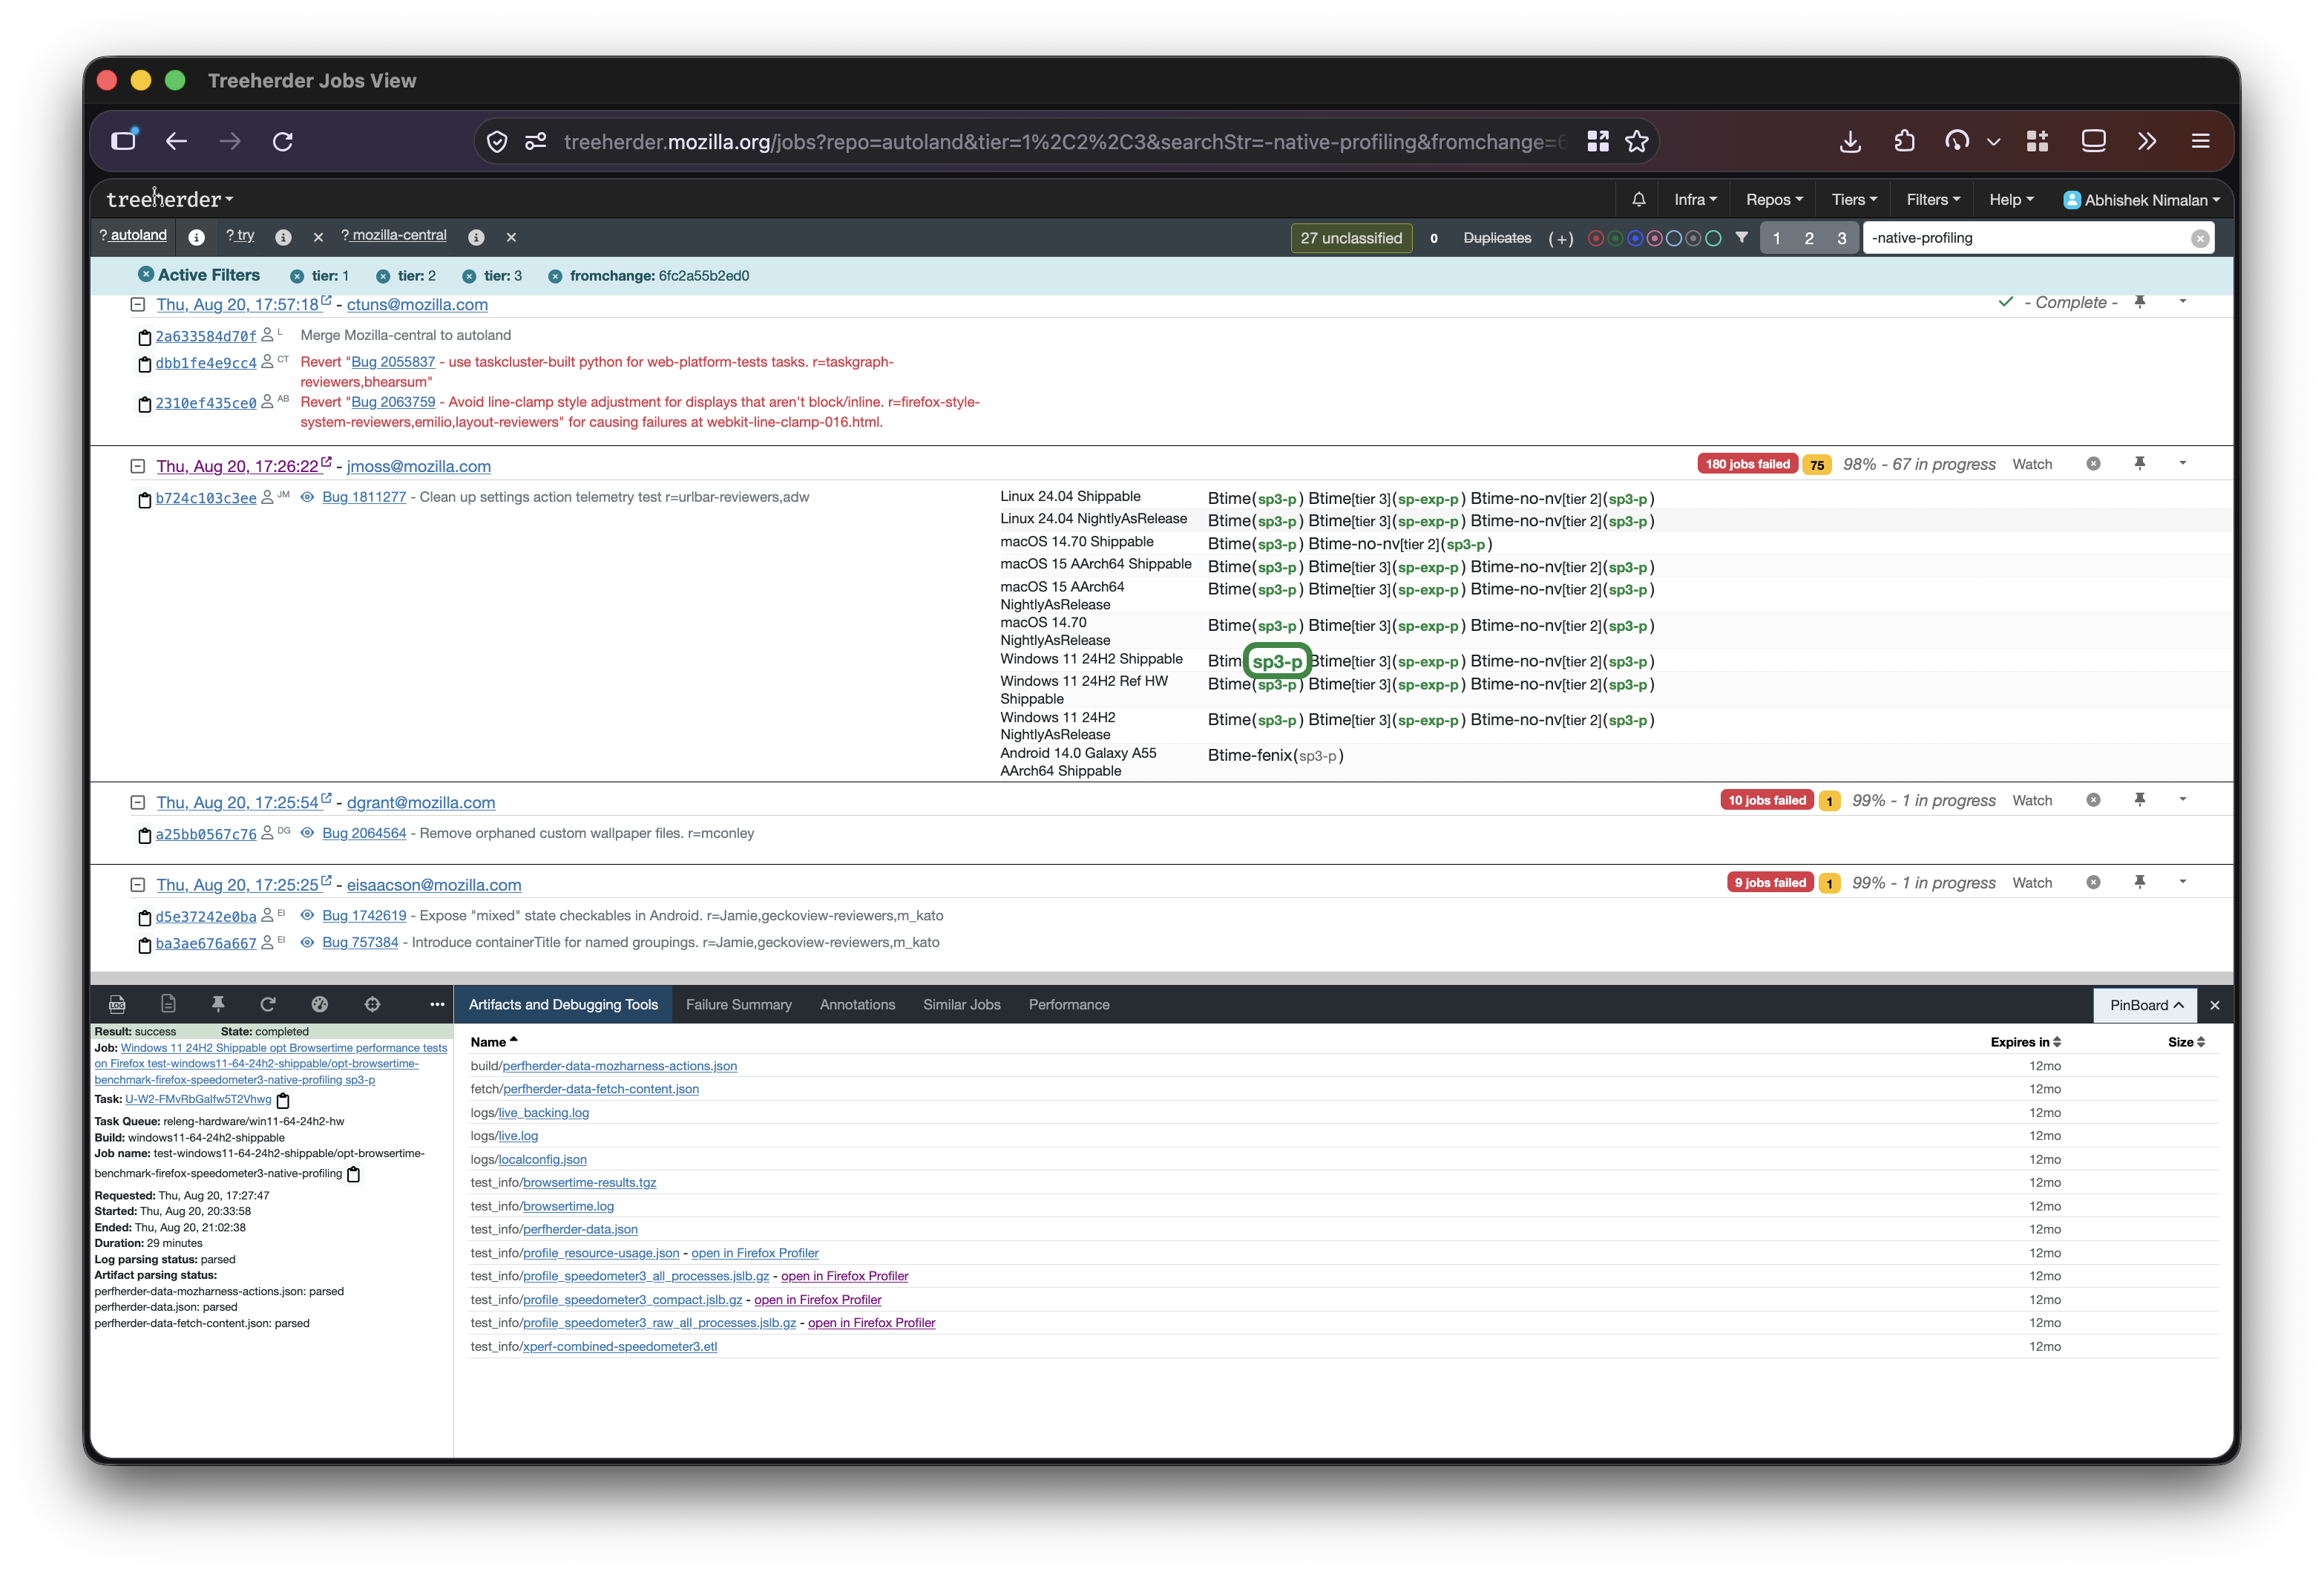Select the Artifacts and Debugging Tools tab
Screen dimensions: 2324x1575
click(x=563, y=1004)
